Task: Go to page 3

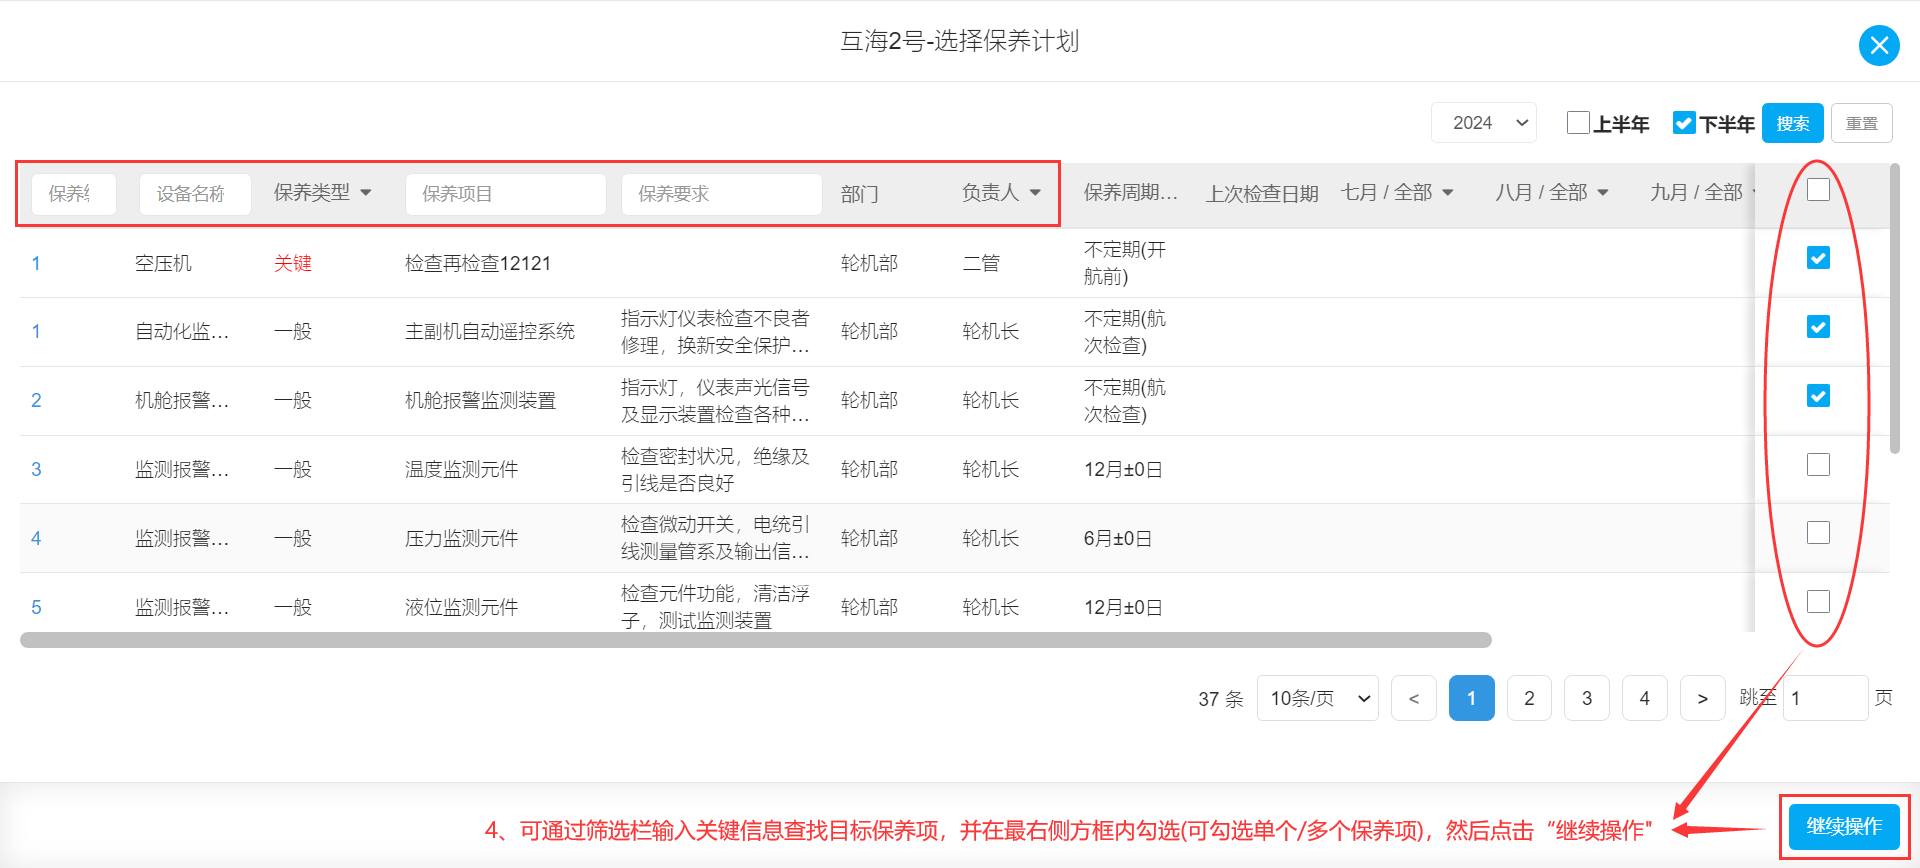Action: click(1587, 698)
